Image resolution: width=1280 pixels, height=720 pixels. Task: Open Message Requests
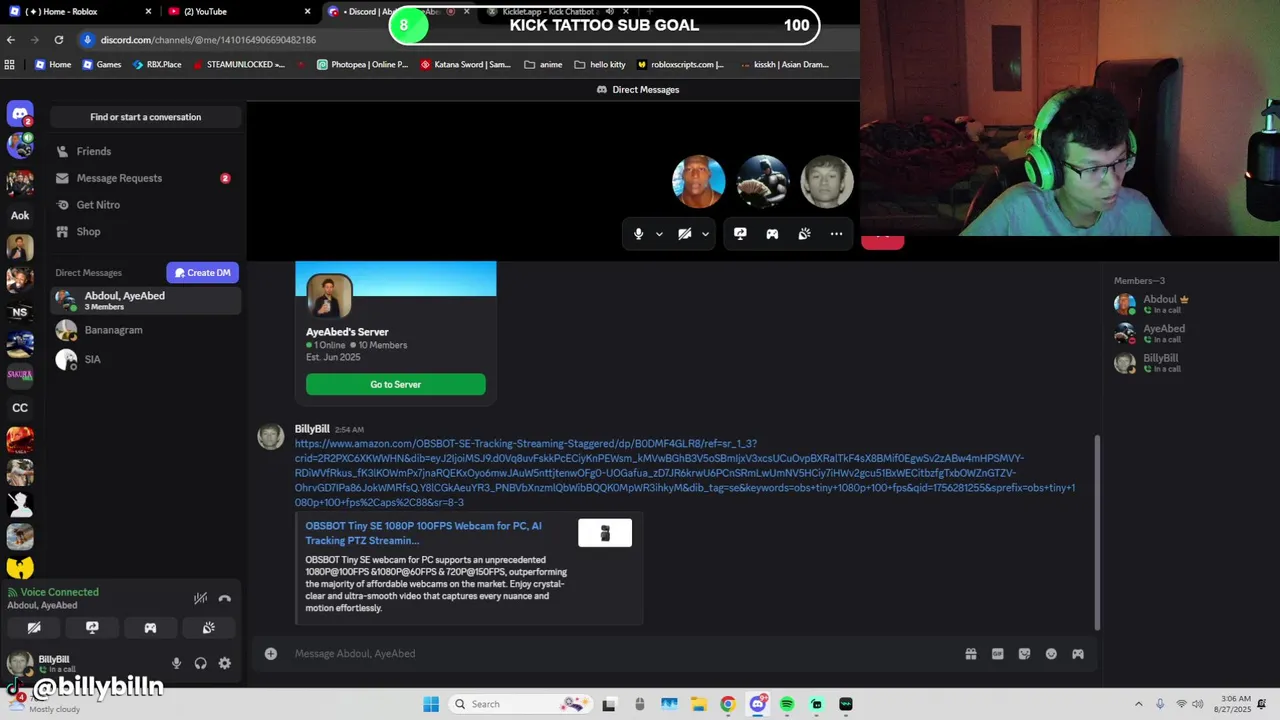146,178
